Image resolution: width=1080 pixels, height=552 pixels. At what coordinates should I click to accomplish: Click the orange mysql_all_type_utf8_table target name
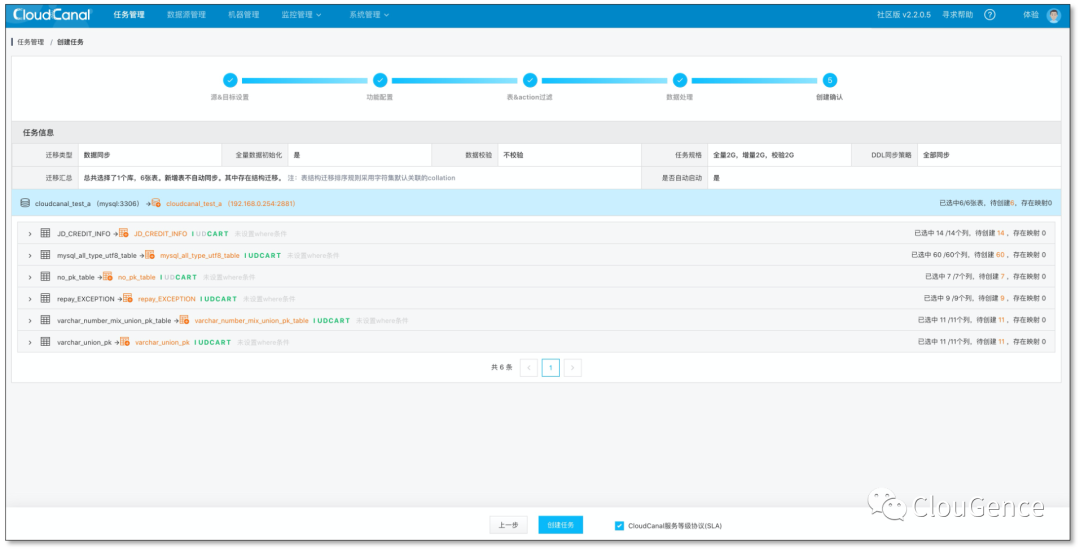click(200, 256)
